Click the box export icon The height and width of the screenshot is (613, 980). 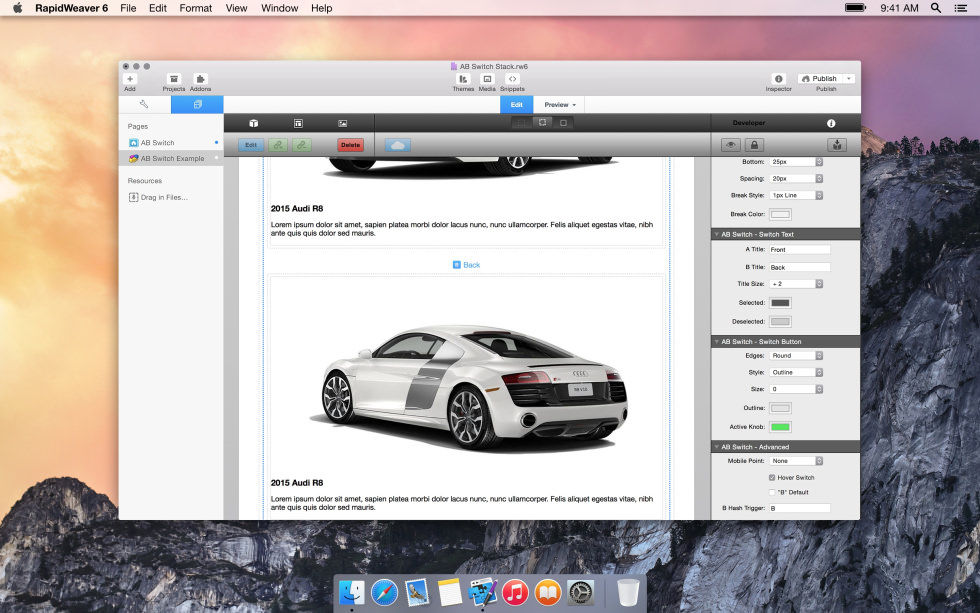click(x=837, y=145)
